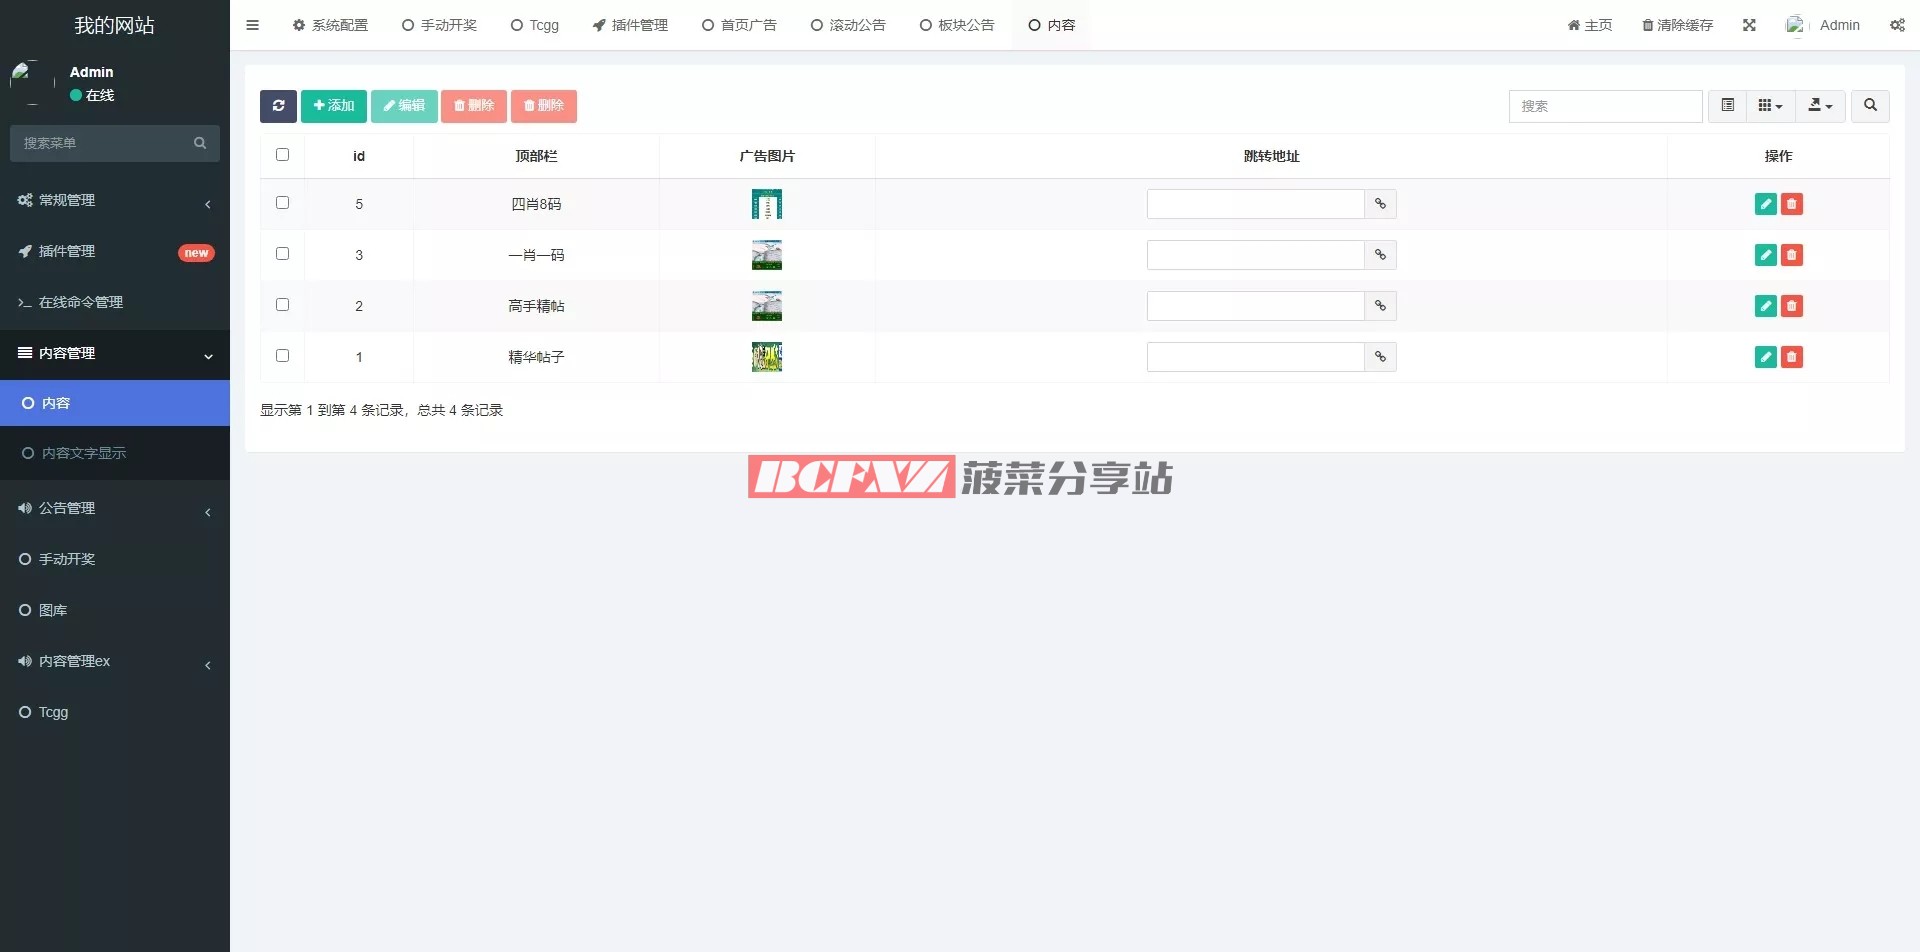Click the link icon in row 3's URL field
The width and height of the screenshot is (1920, 952).
1380,255
